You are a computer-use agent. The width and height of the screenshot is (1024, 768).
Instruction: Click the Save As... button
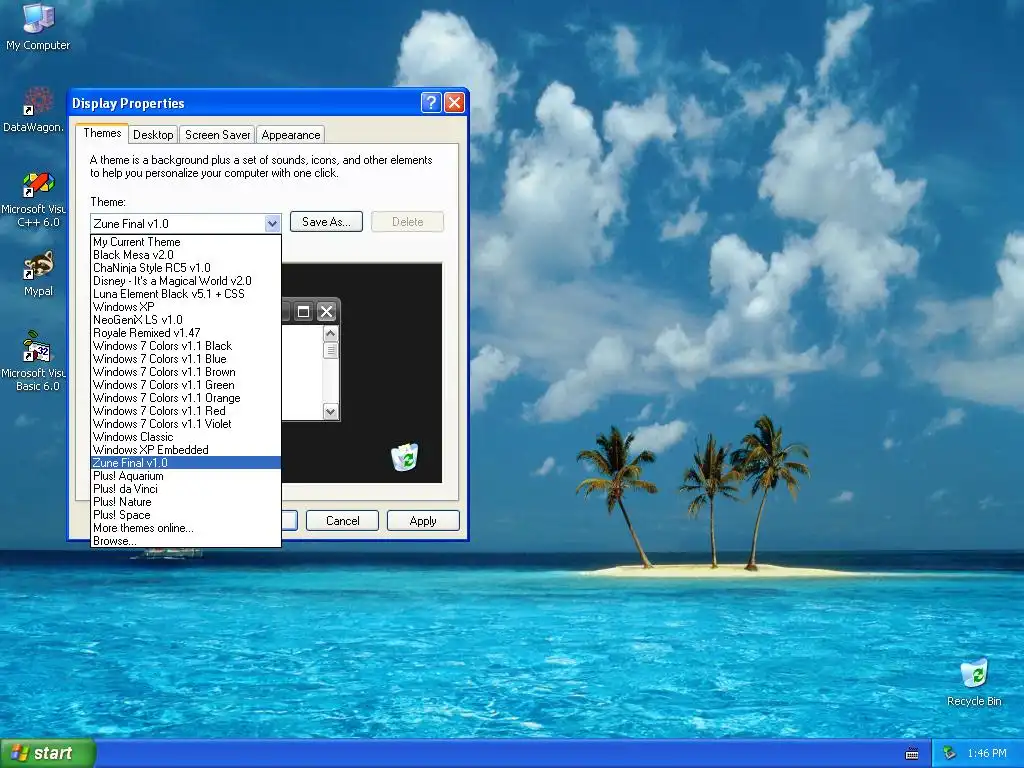[326, 222]
